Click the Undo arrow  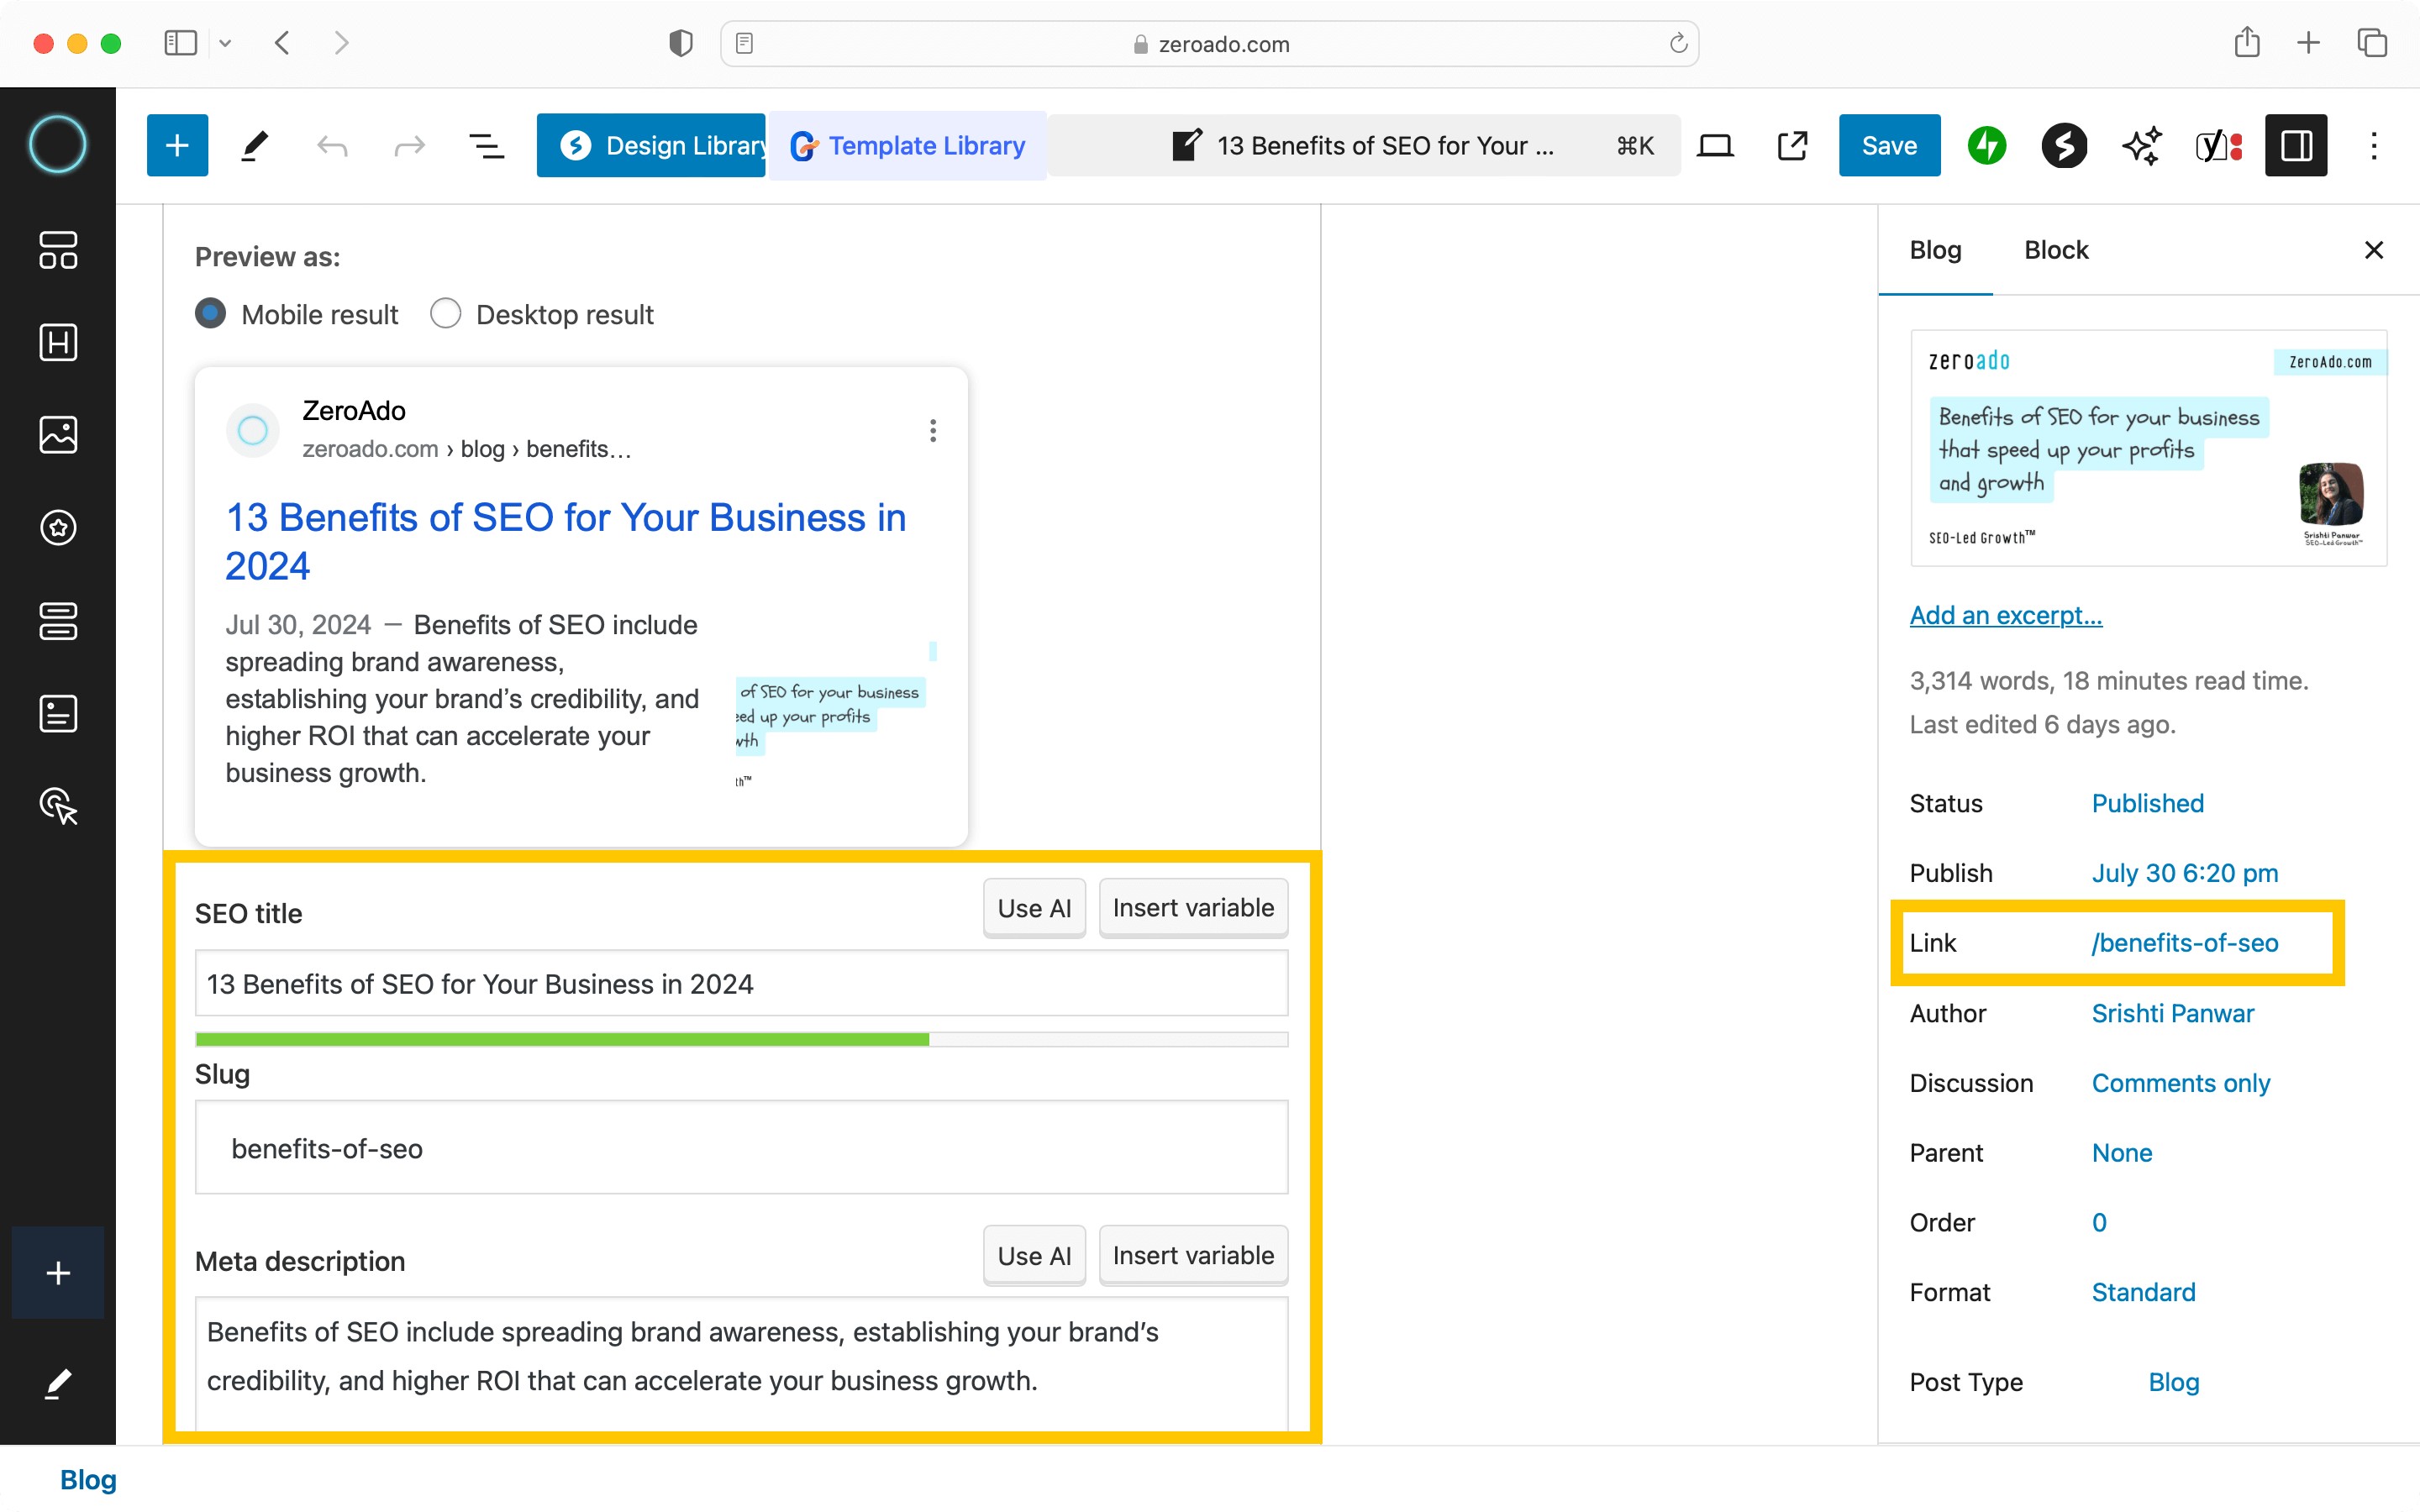pyautogui.click(x=332, y=146)
